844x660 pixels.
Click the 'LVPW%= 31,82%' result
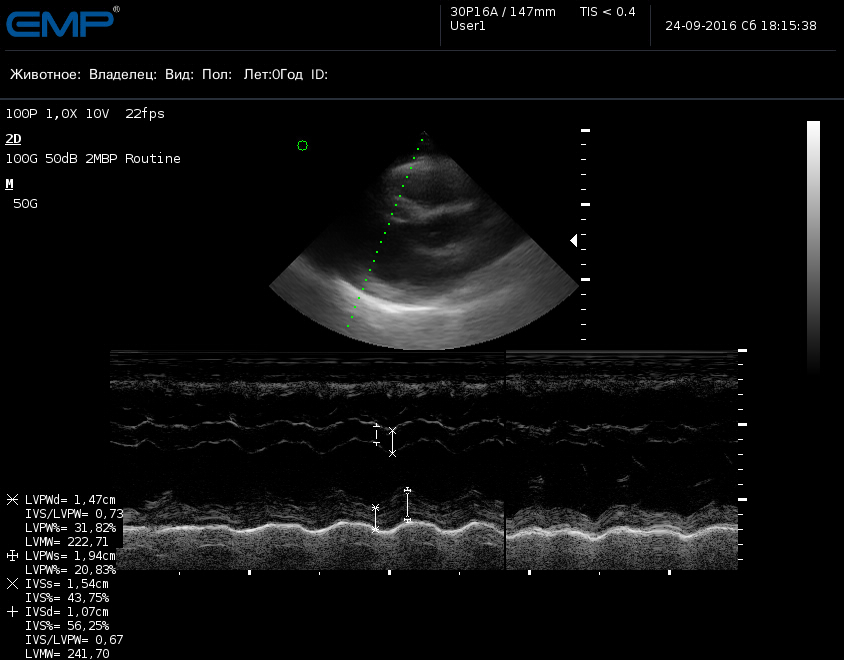(x=71, y=528)
